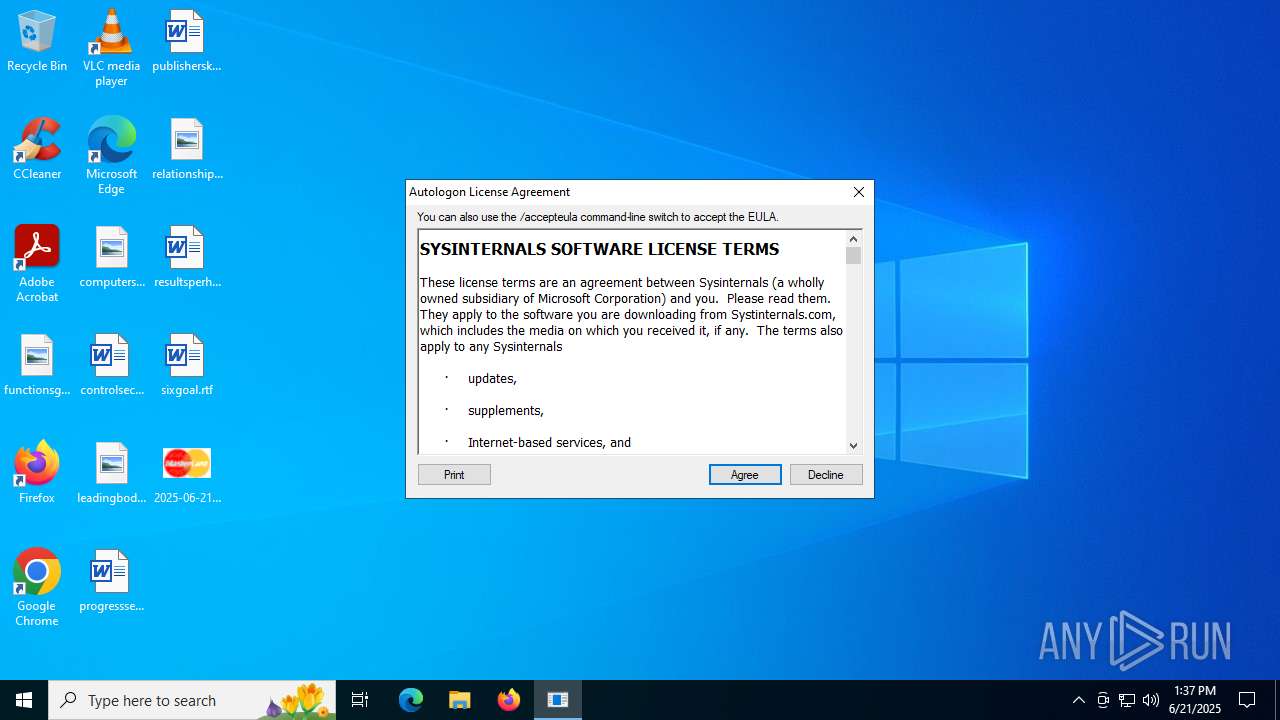Screen dimensions: 1280x720
Task: Click the license scrollbar thumb
Action: tap(853, 255)
